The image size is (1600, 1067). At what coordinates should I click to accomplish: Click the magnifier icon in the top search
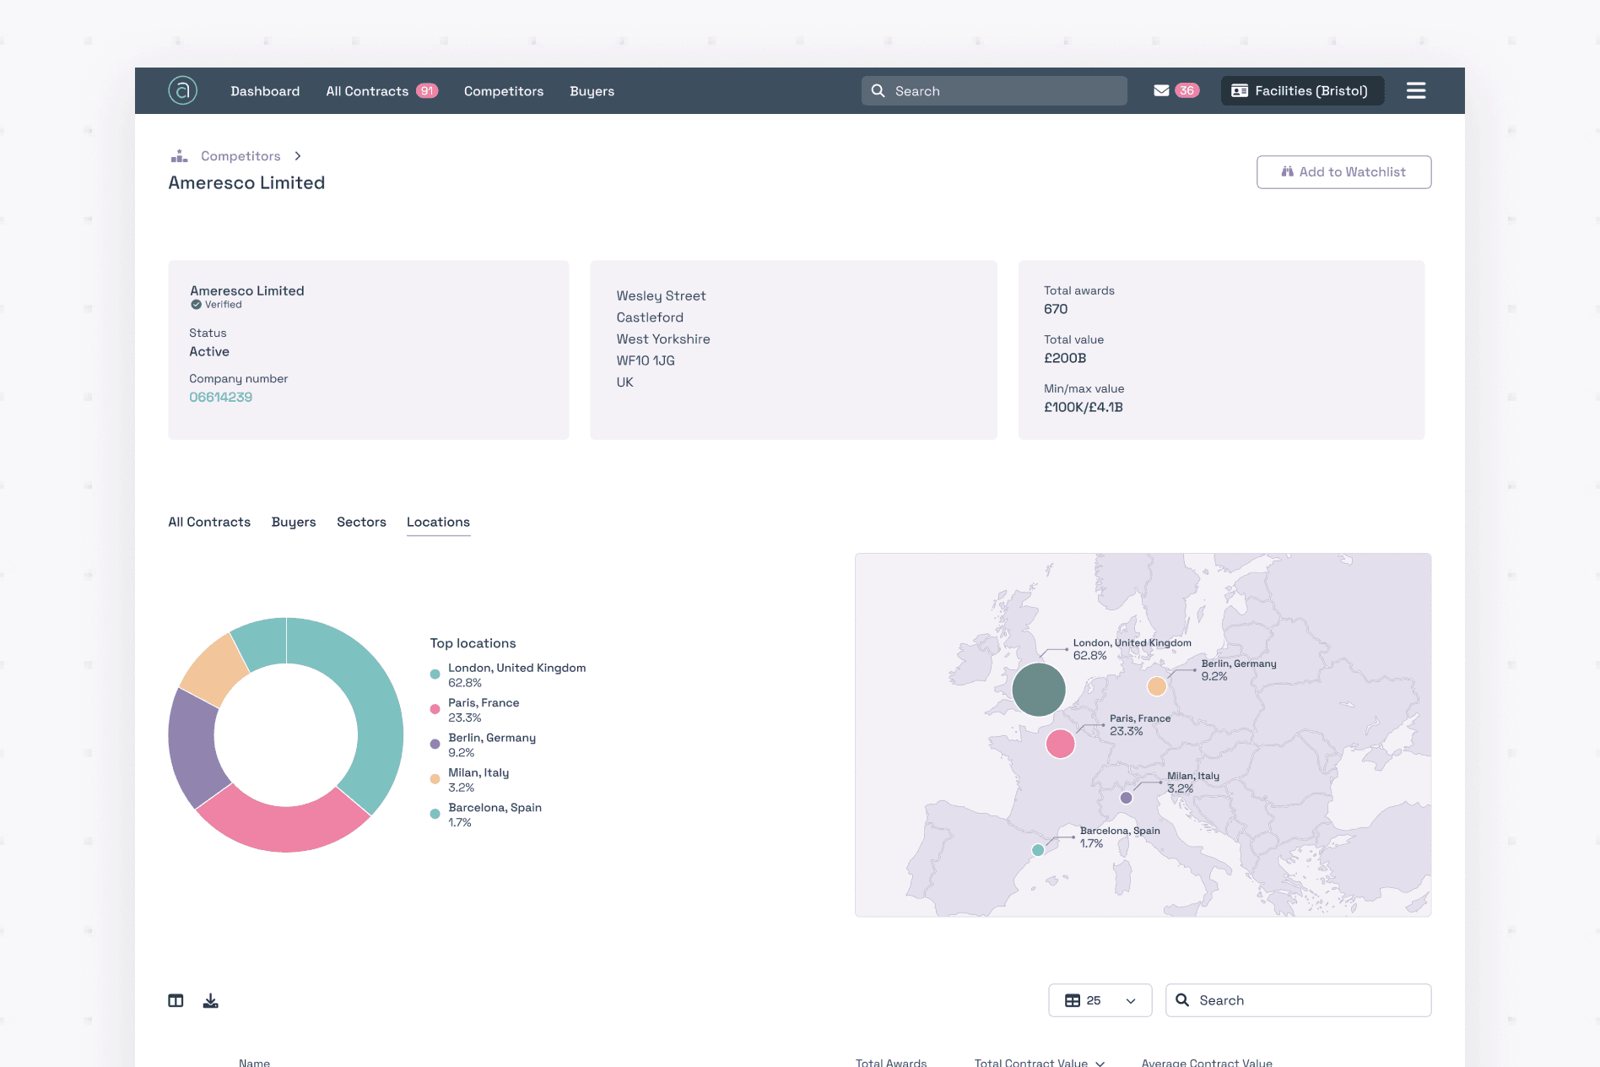point(878,90)
